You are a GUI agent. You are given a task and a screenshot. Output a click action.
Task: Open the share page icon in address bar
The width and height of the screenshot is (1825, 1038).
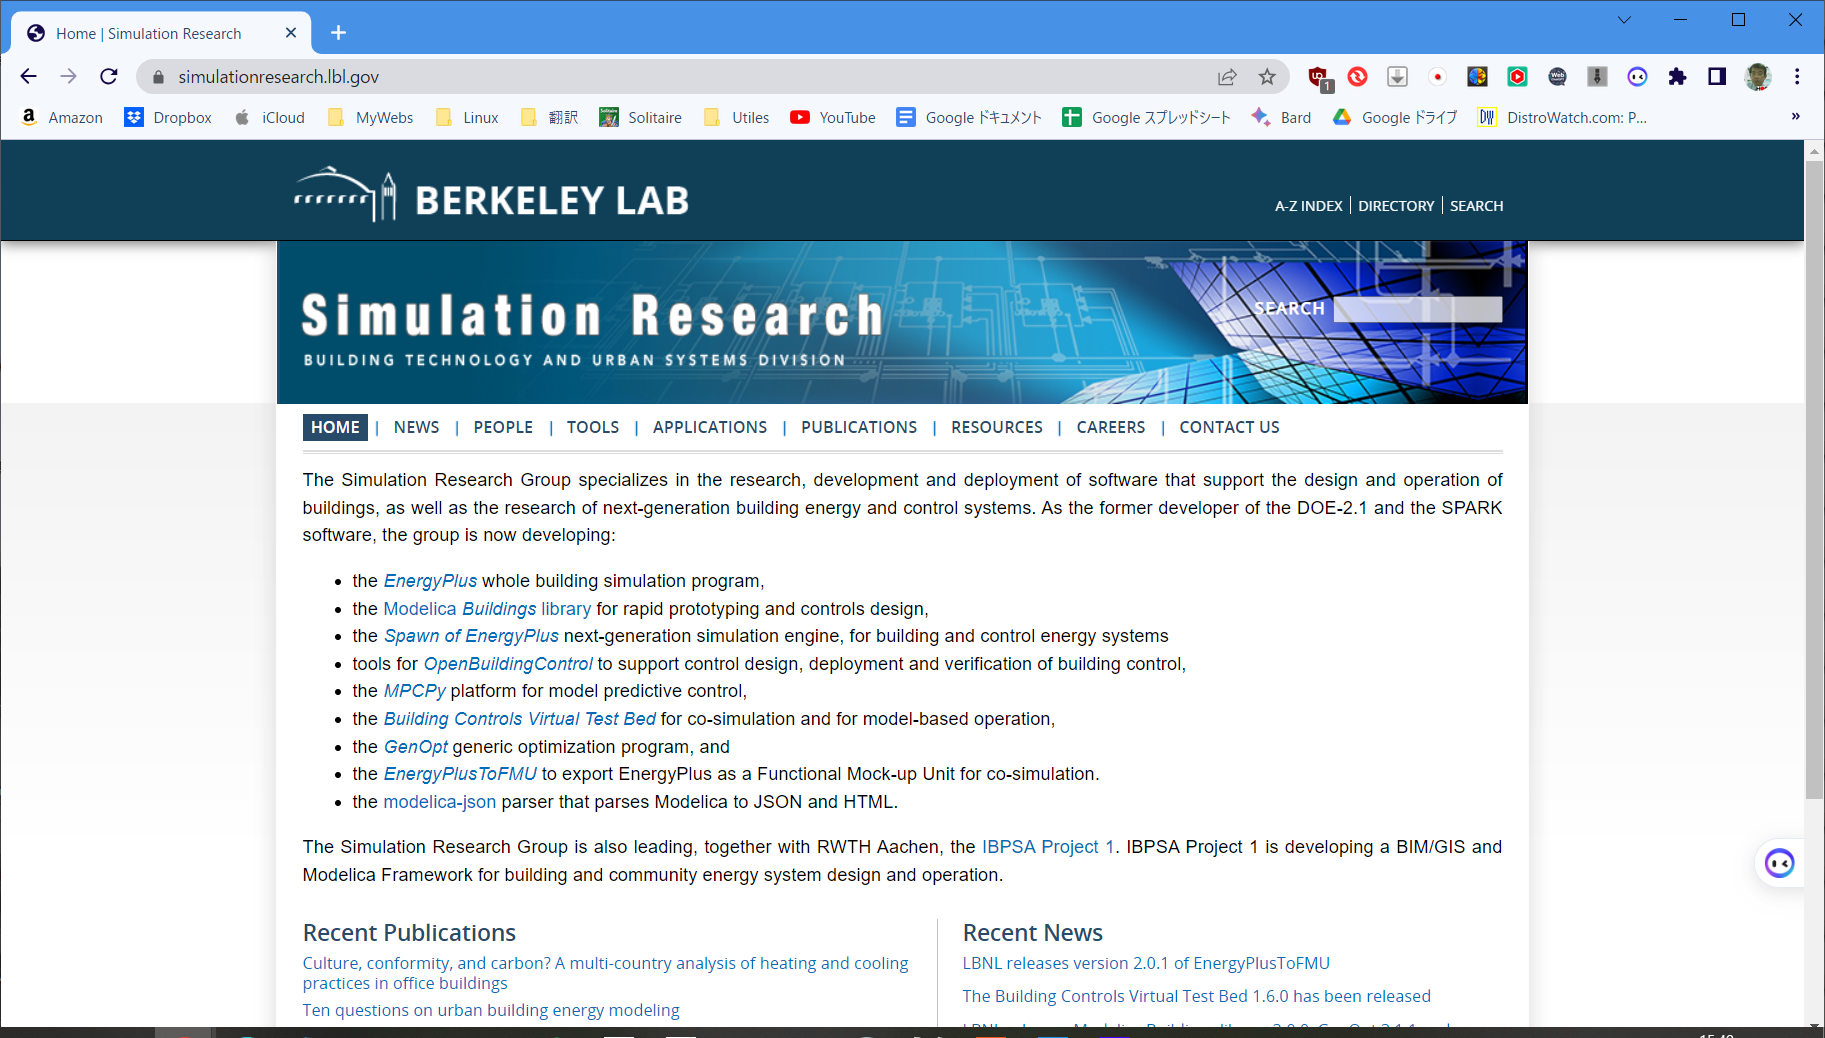pyautogui.click(x=1227, y=77)
